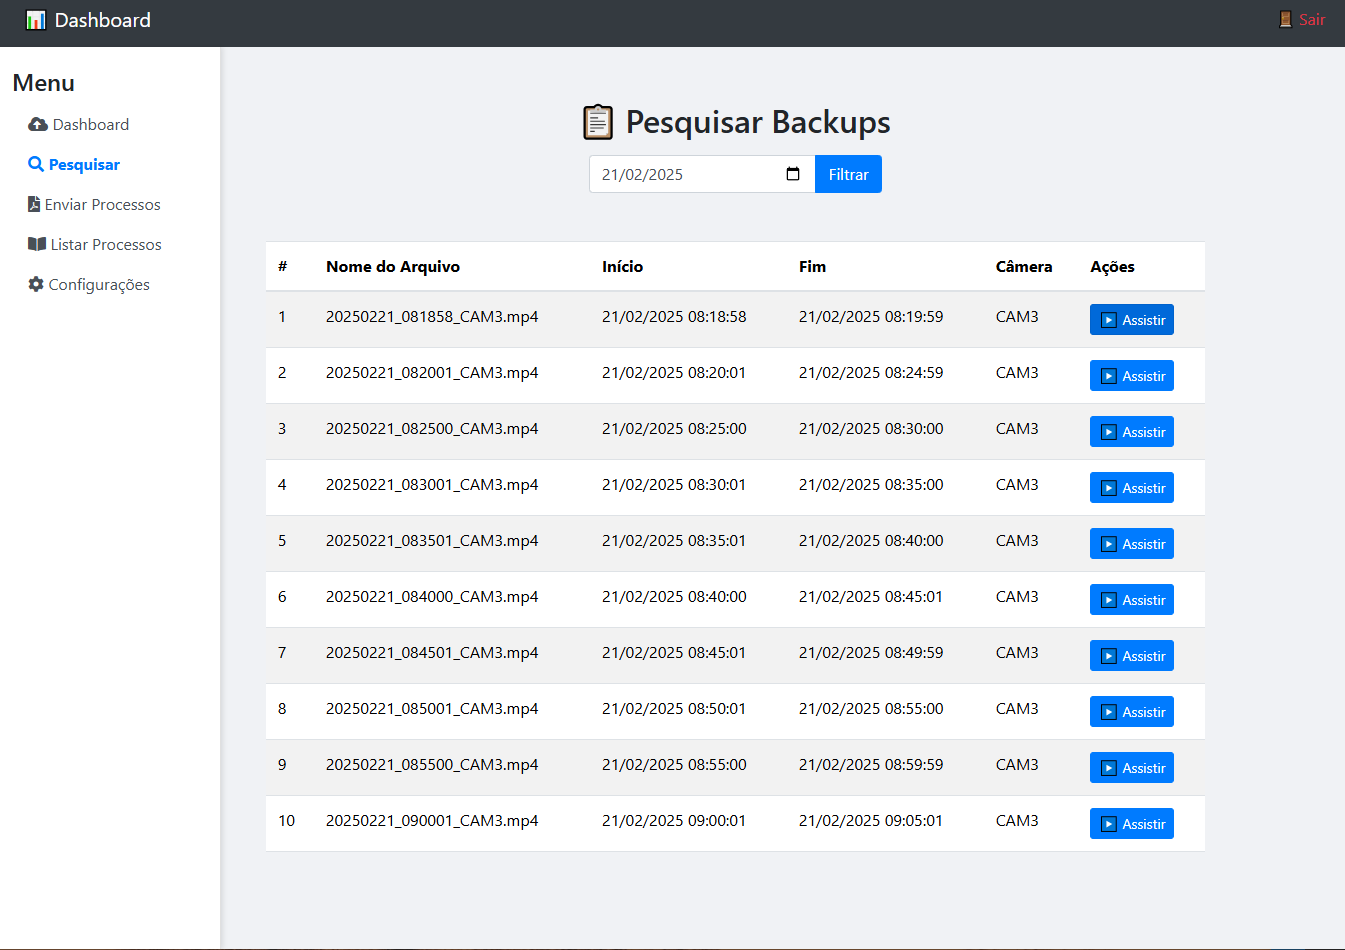Click Assistir for file 20250221_084000_CAM3.mp4
The image size is (1345, 950).
click(x=1131, y=600)
